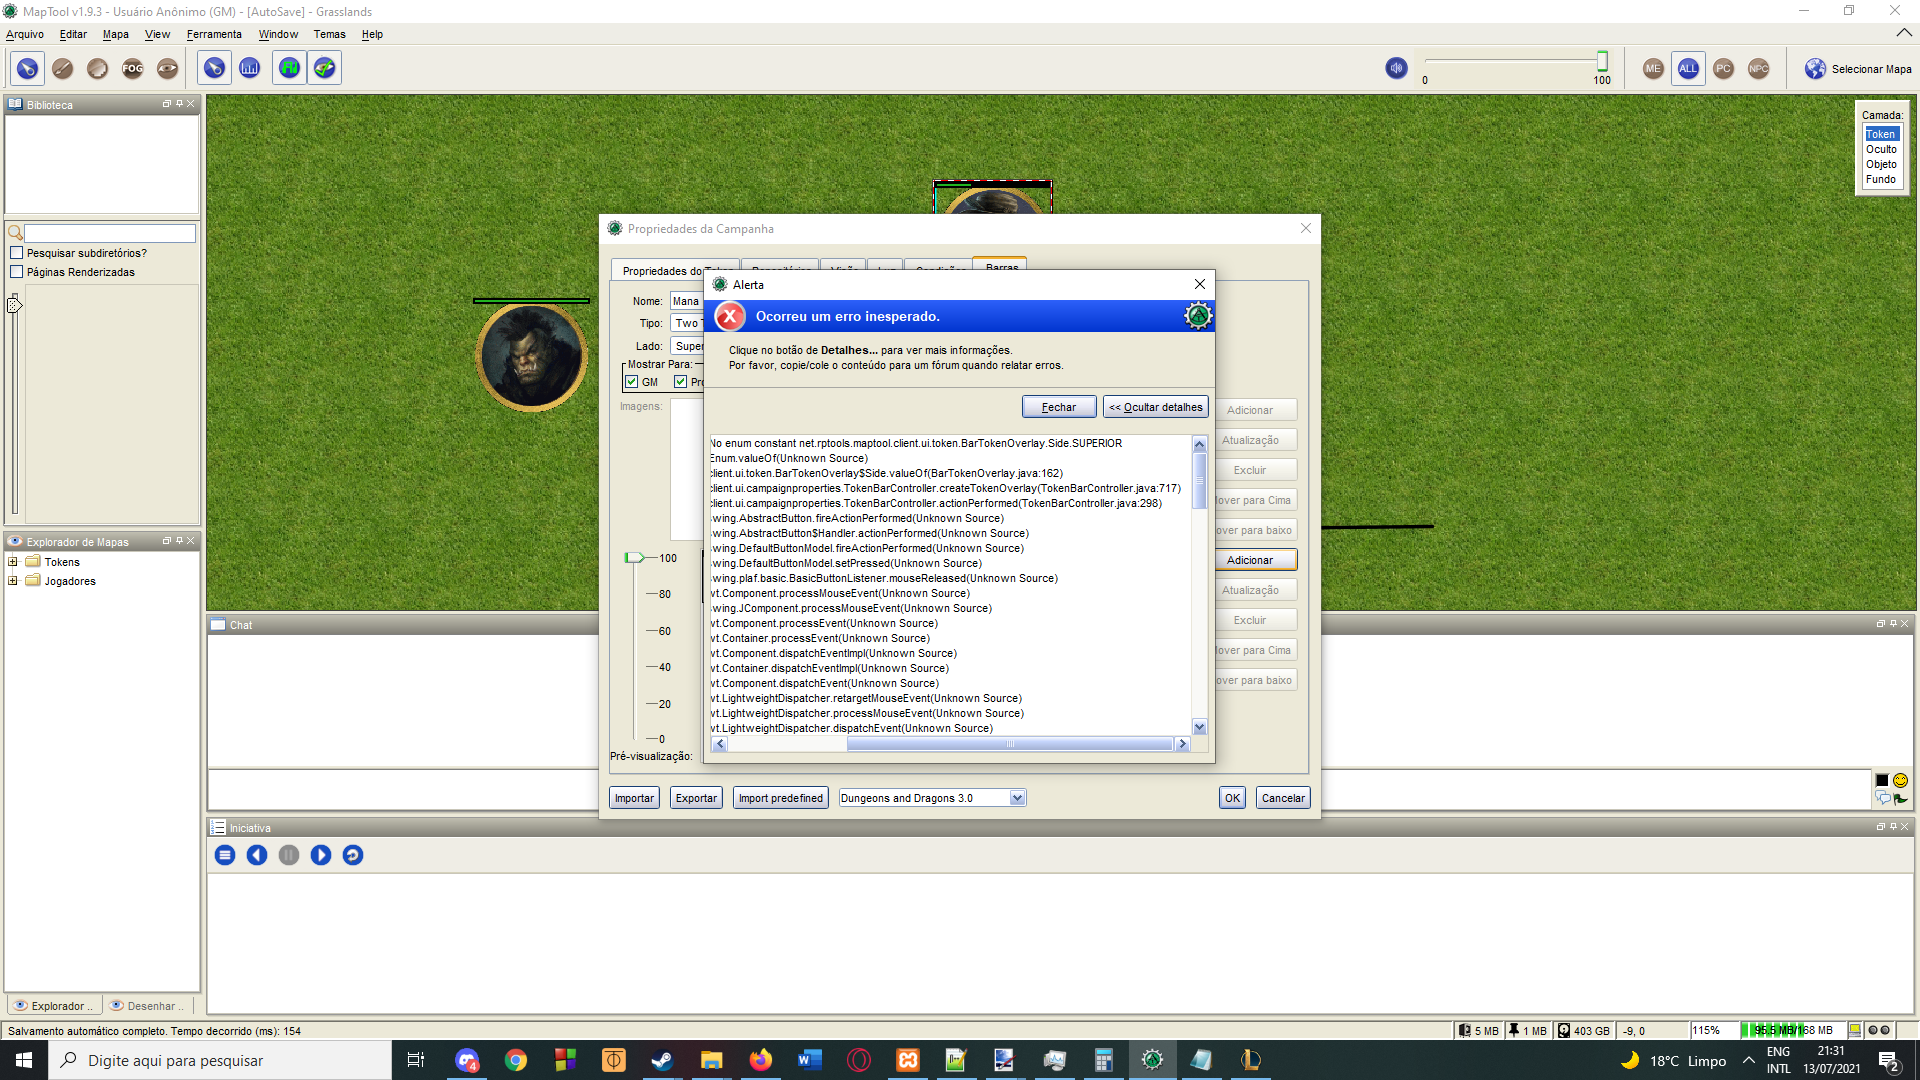Select the FOG drawing tool
The image size is (1920, 1080).
pos(132,68)
